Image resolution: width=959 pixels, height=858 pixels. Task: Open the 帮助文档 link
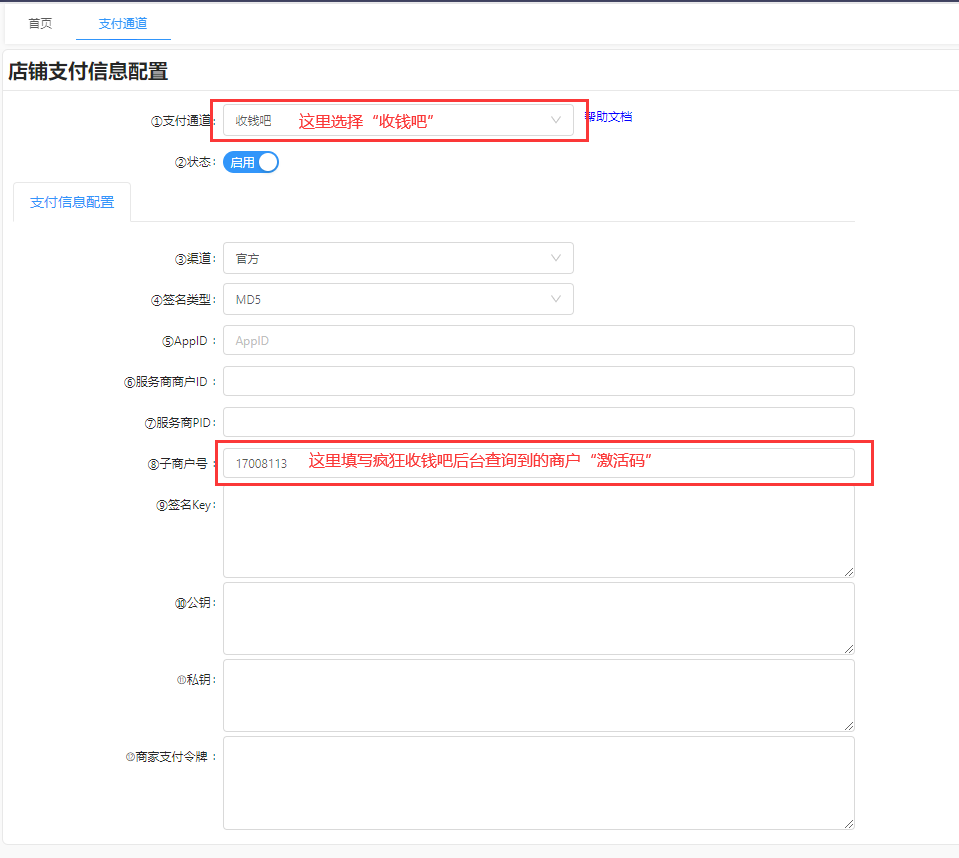click(608, 116)
